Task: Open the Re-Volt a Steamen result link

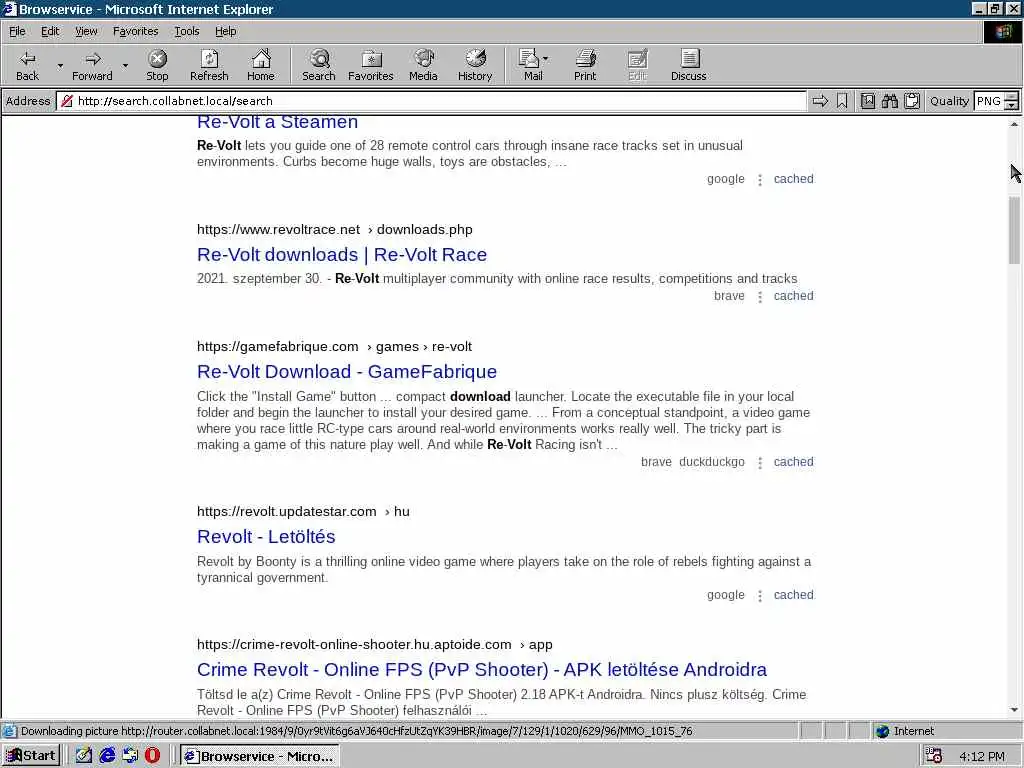Action: click(x=278, y=123)
